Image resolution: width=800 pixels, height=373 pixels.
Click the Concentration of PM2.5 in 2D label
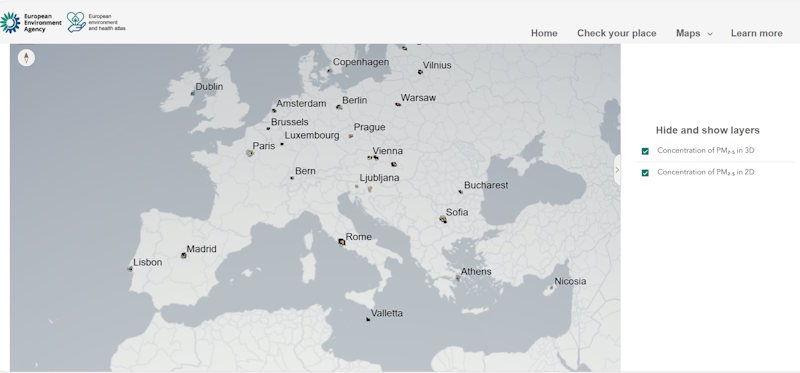tap(706, 172)
